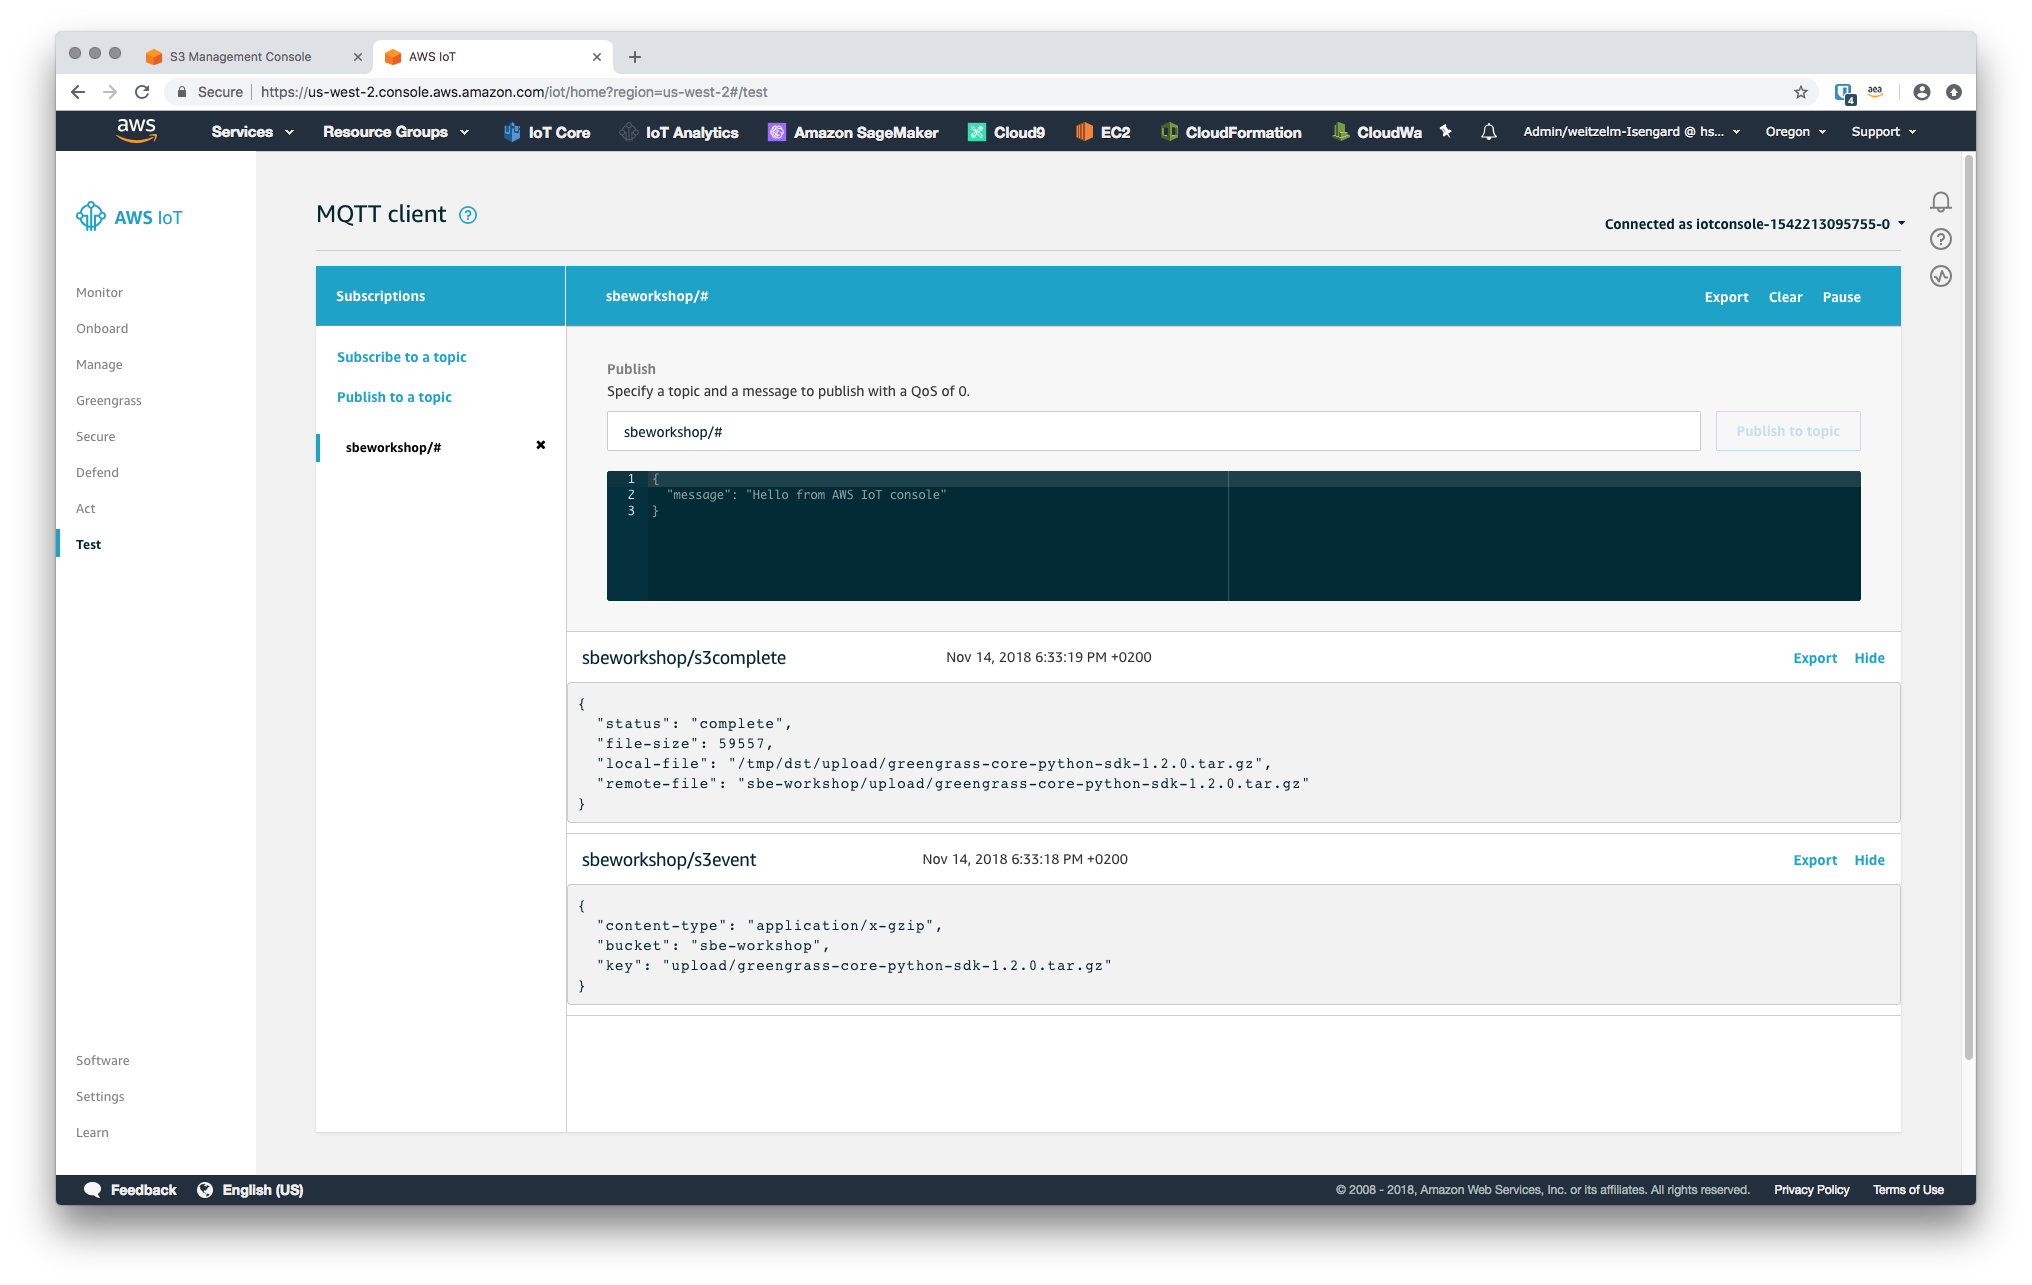The height and width of the screenshot is (1285, 2032).
Task: Open the activity monitor icon in right panel
Action: click(1941, 276)
